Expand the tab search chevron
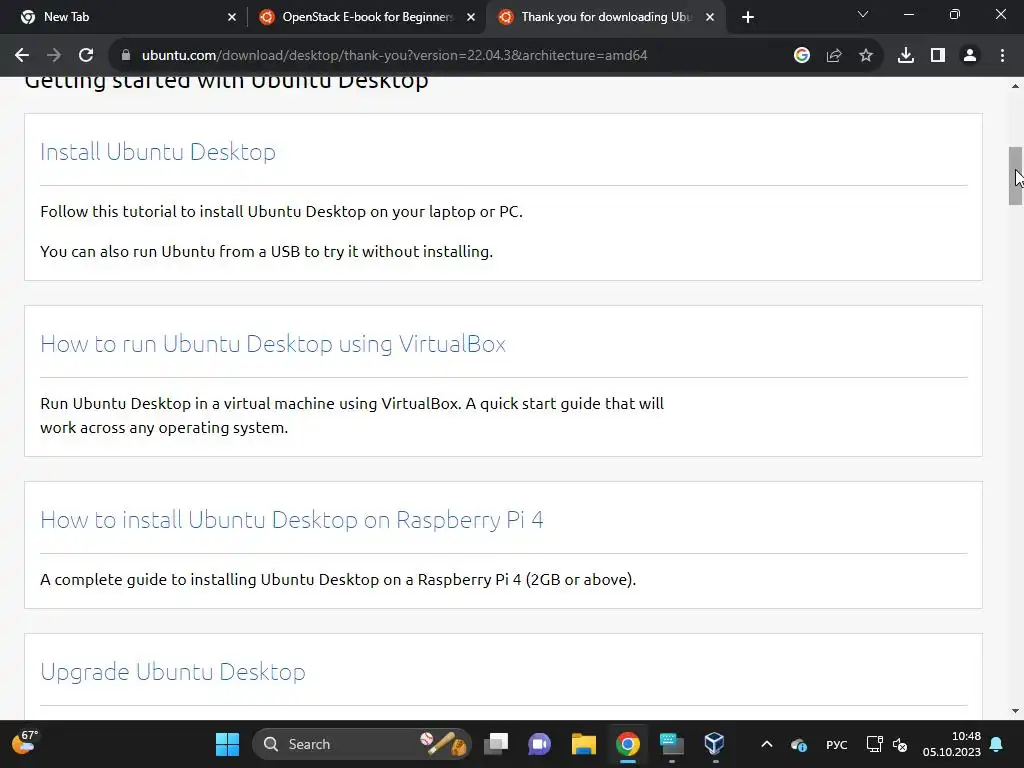1024x768 pixels. pos(863,14)
